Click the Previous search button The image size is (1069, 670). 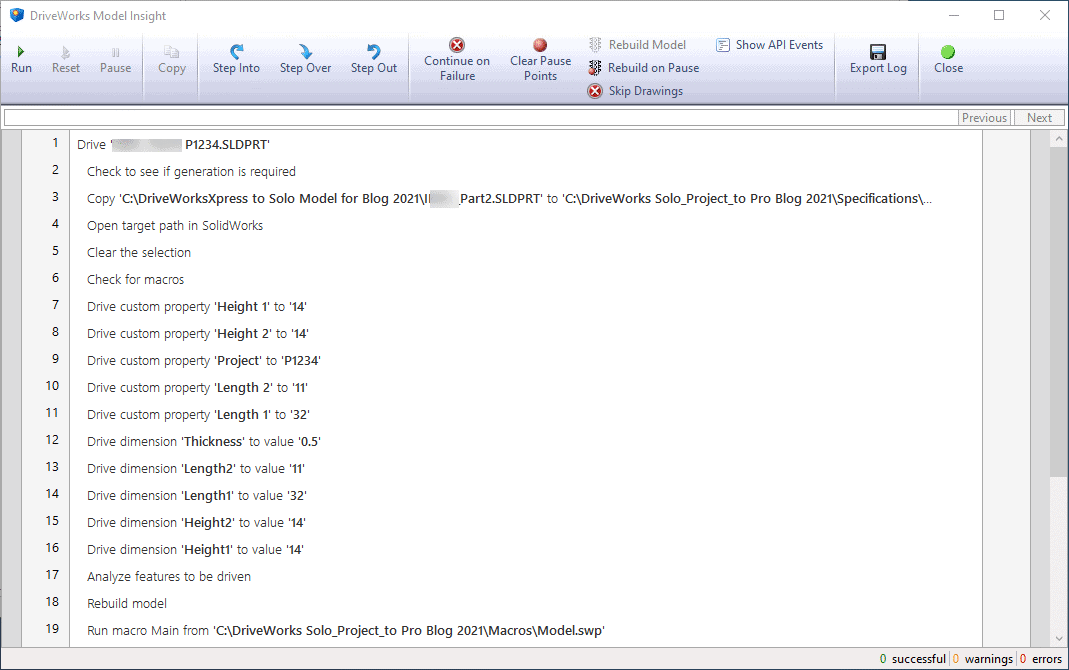[x=984, y=118]
